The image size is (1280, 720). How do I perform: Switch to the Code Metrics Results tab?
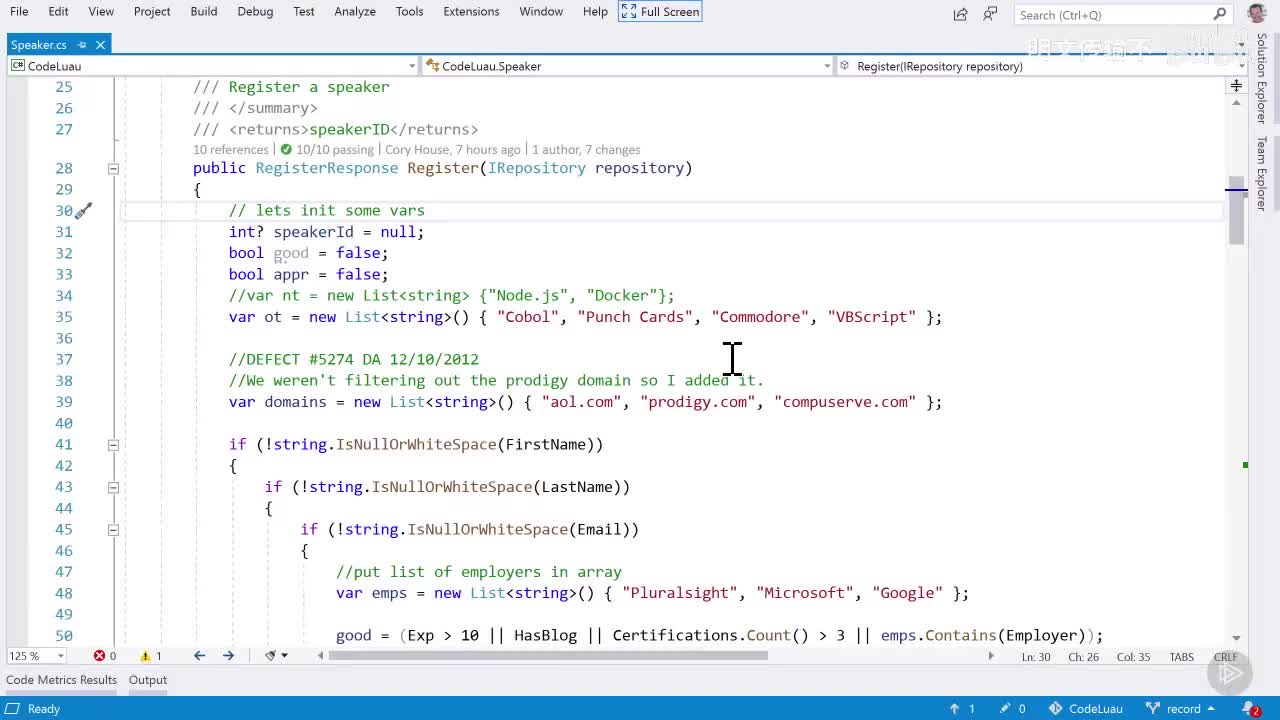point(61,680)
